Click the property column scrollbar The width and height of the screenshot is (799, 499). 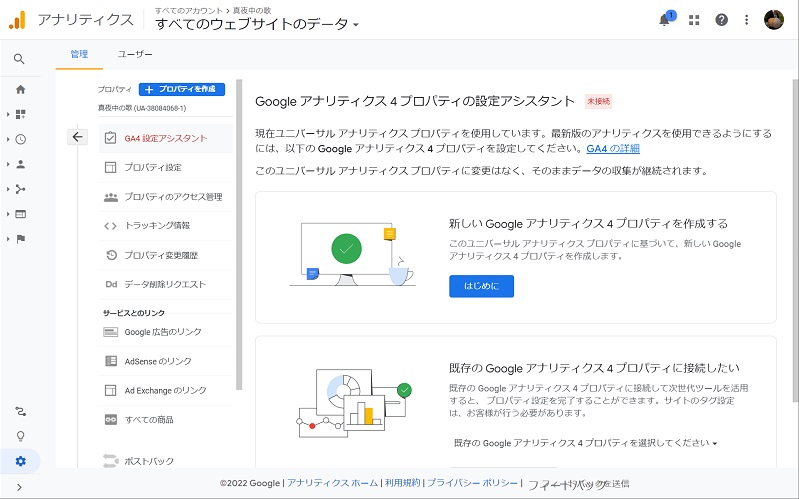(239, 234)
